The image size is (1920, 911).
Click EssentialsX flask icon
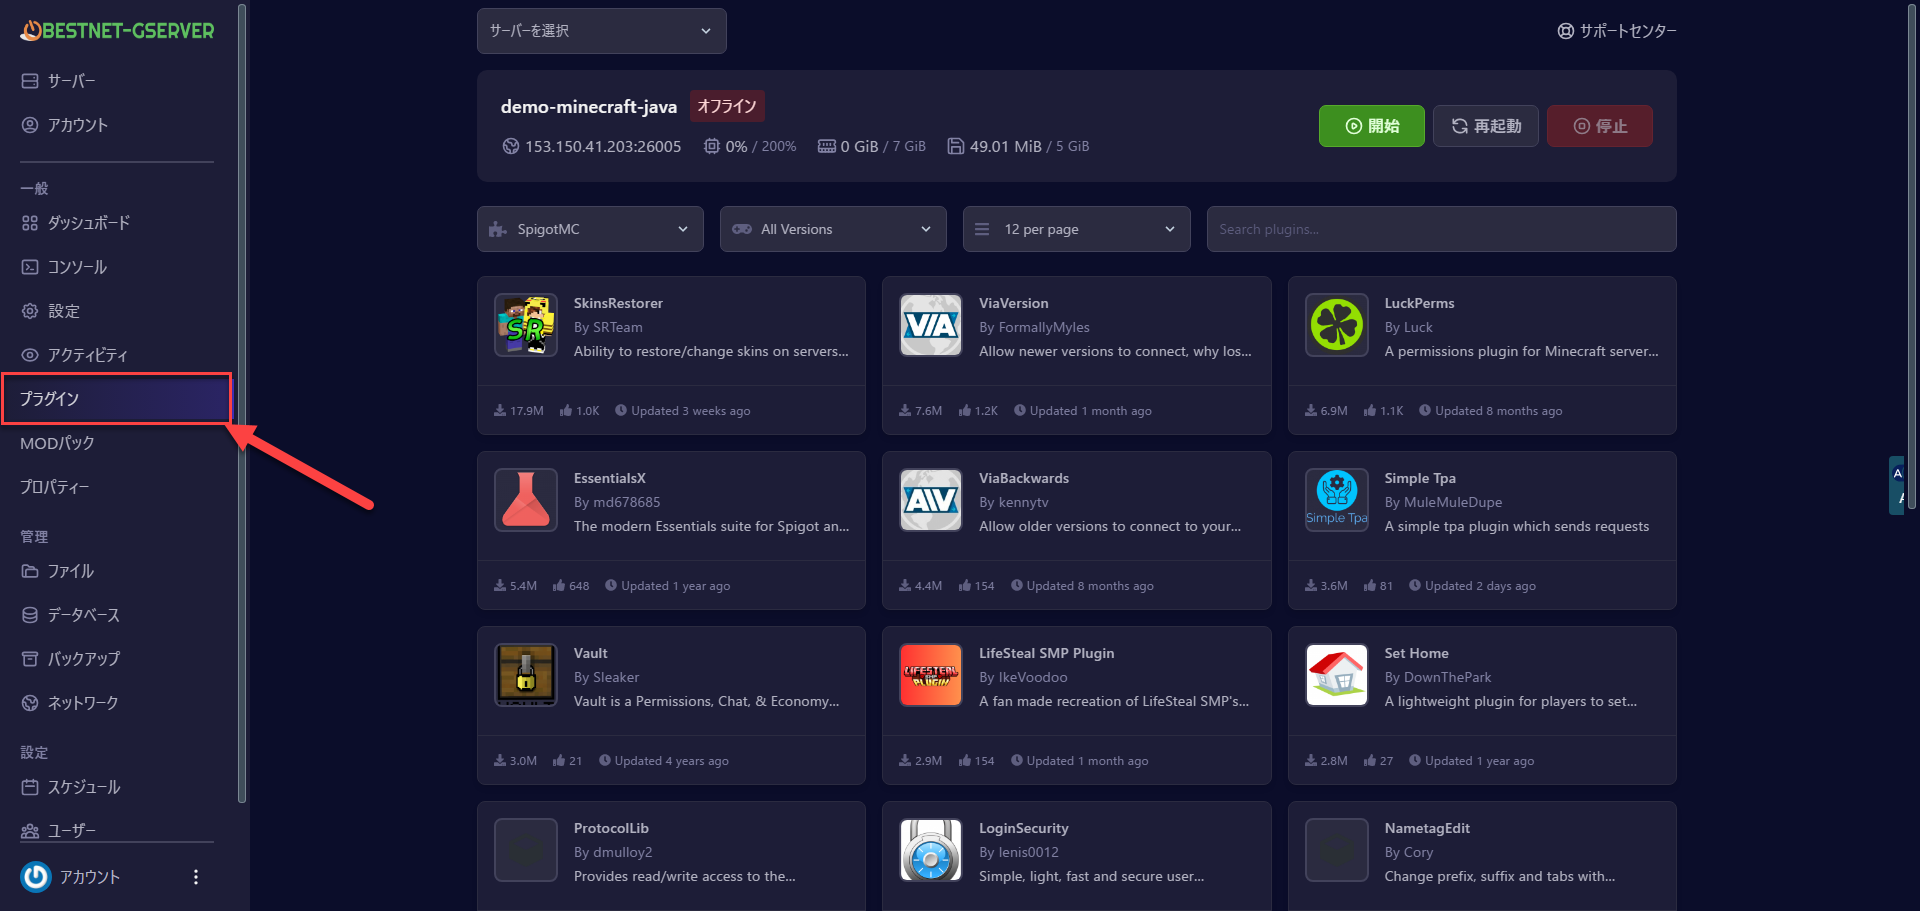(526, 500)
